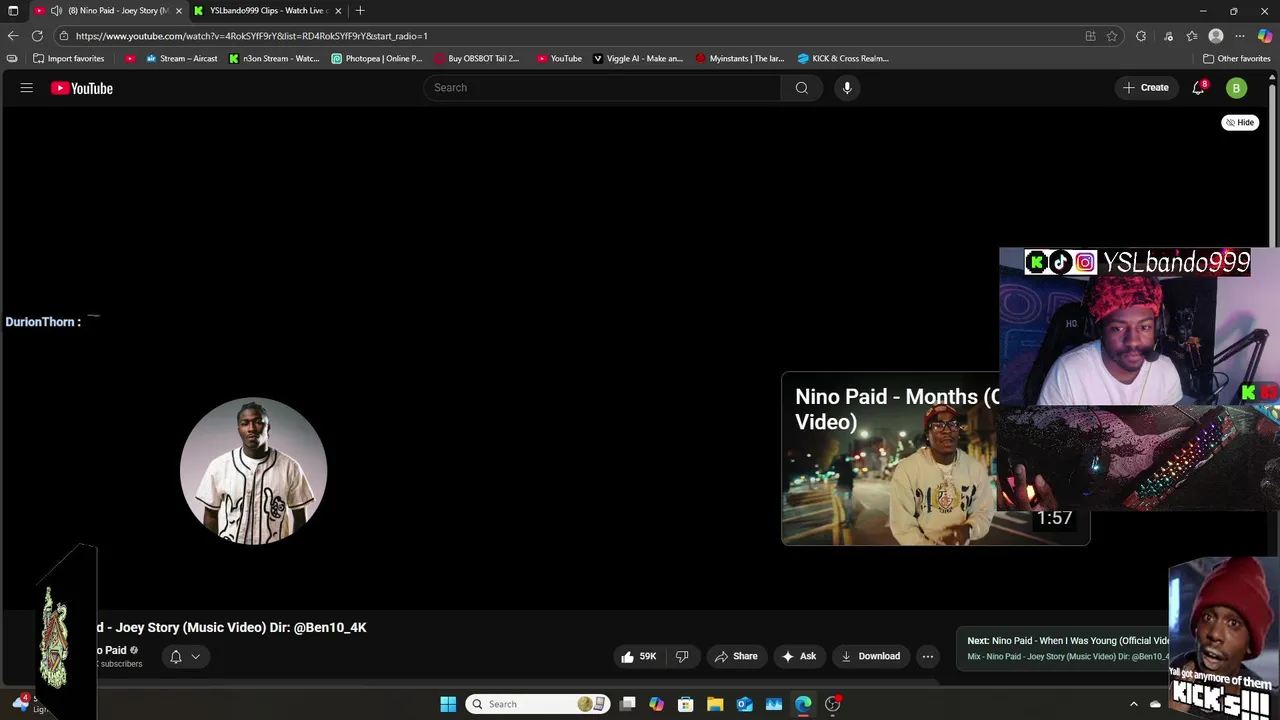Viewport: 1280px width, 720px height.
Task: Toggle the channel notification bell
Action: tap(176, 656)
